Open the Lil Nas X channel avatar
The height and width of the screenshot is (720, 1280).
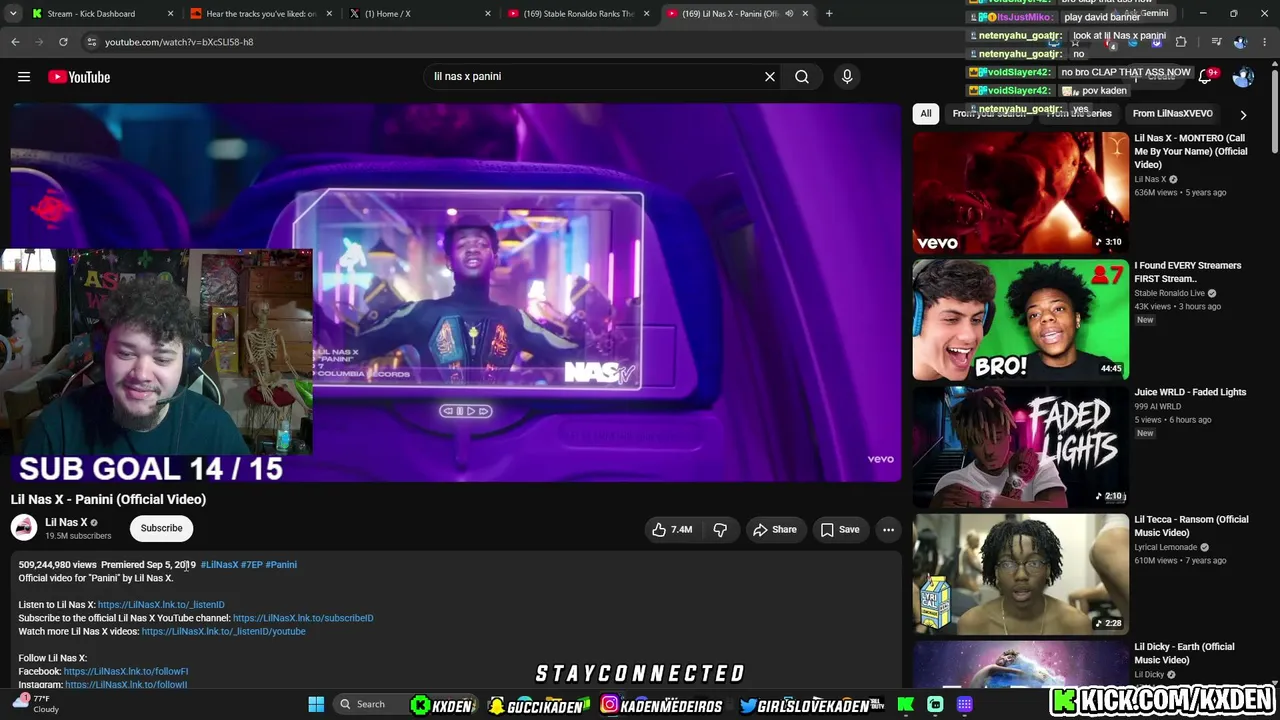point(24,528)
